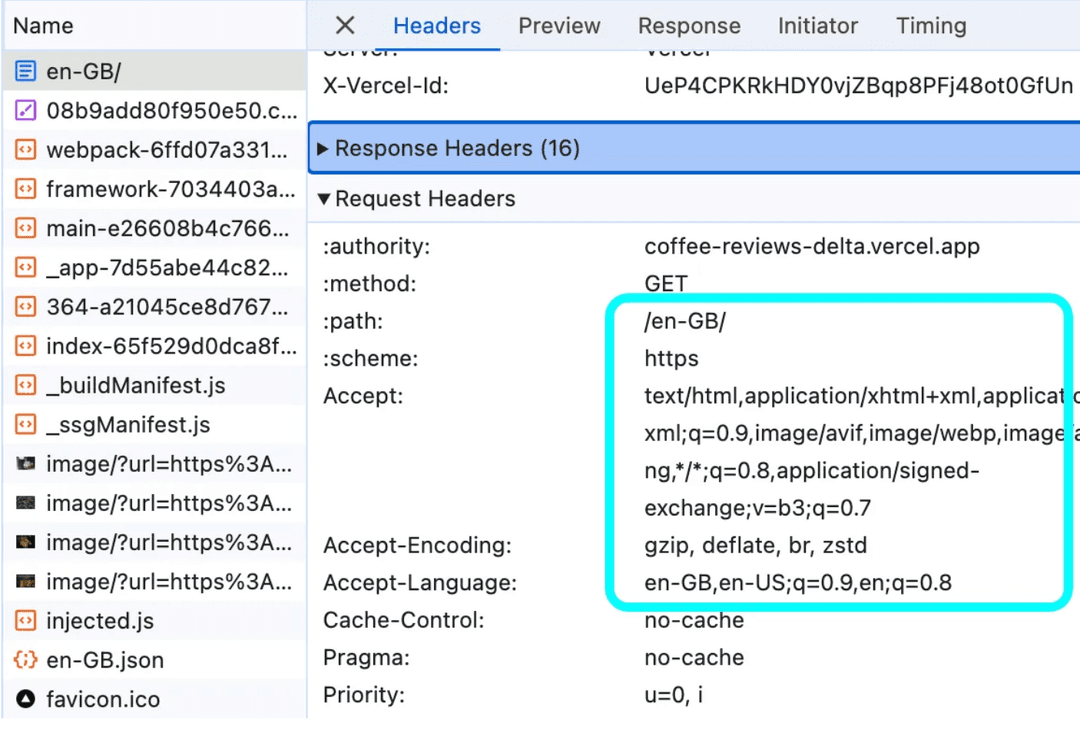The width and height of the screenshot is (1080, 730).
Task: Open the Initiator tab
Action: (x=817, y=26)
